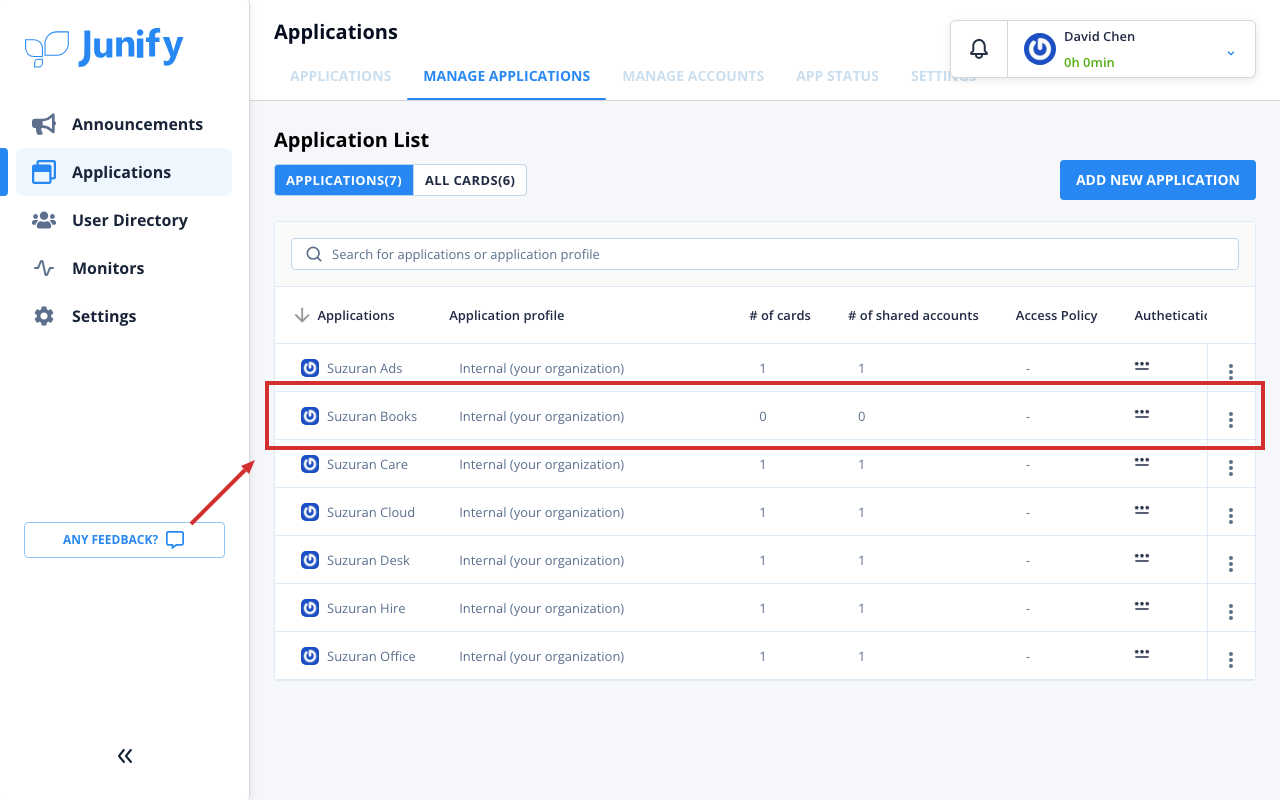Open kebab menu for Suzuran Office
Image resolution: width=1280 pixels, height=800 pixels.
click(x=1231, y=660)
